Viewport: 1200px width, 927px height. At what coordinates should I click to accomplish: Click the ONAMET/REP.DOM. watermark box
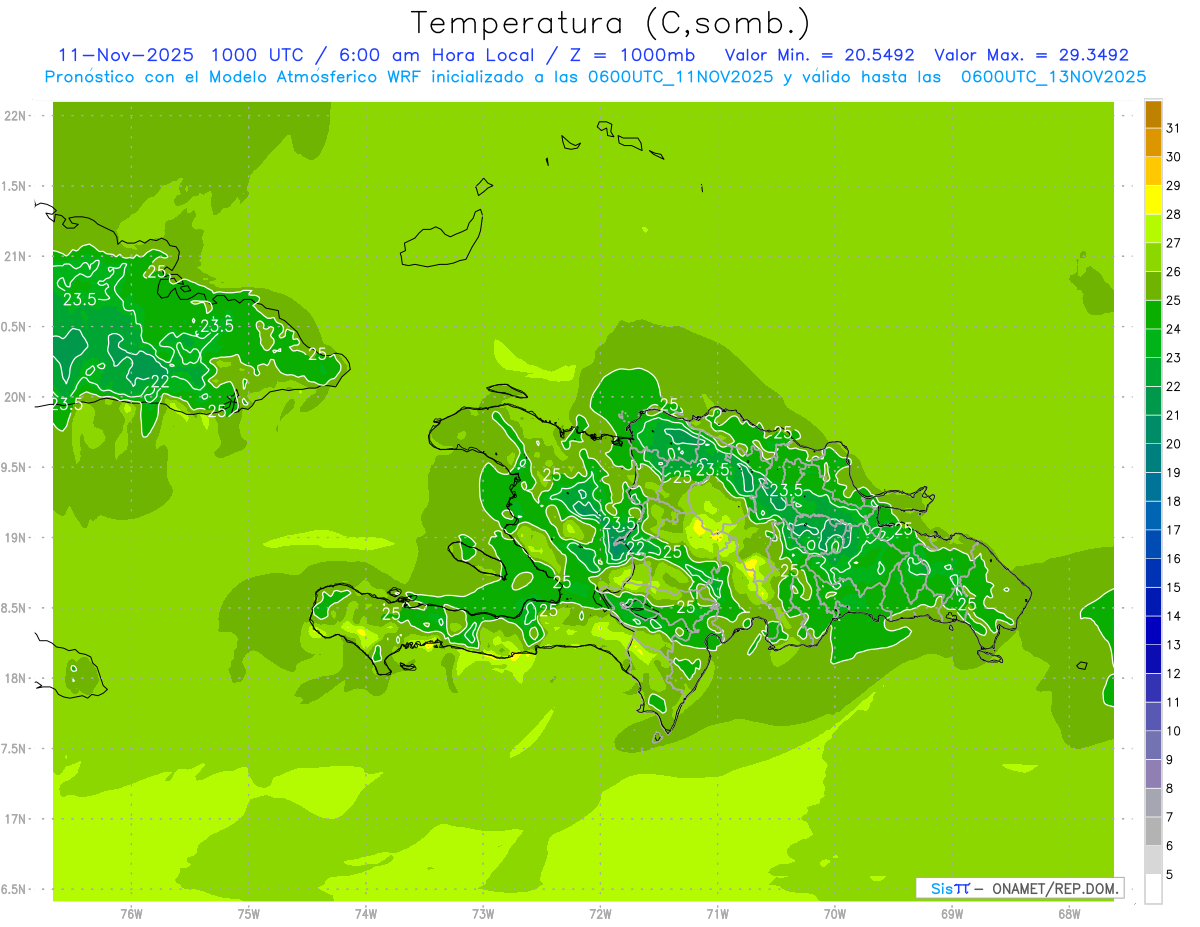click(1019, 888)
